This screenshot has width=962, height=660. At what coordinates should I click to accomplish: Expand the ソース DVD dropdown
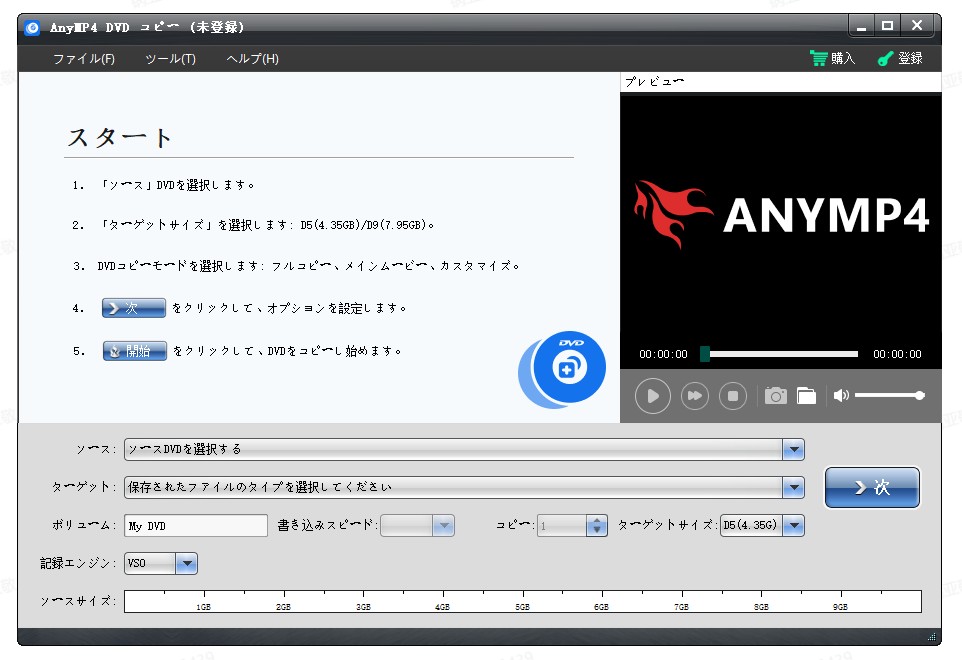(x=793, y=450)
